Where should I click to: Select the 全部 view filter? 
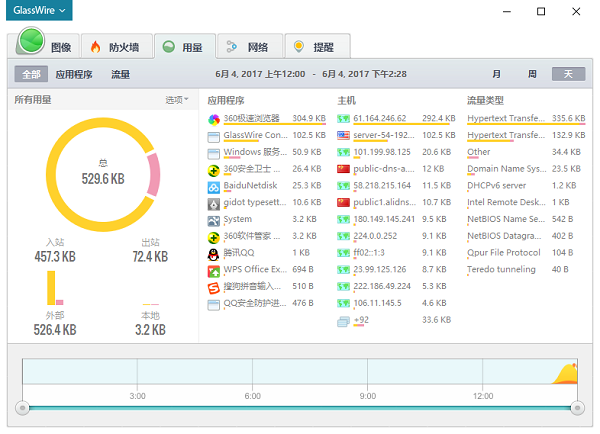[x=30, y=75]
